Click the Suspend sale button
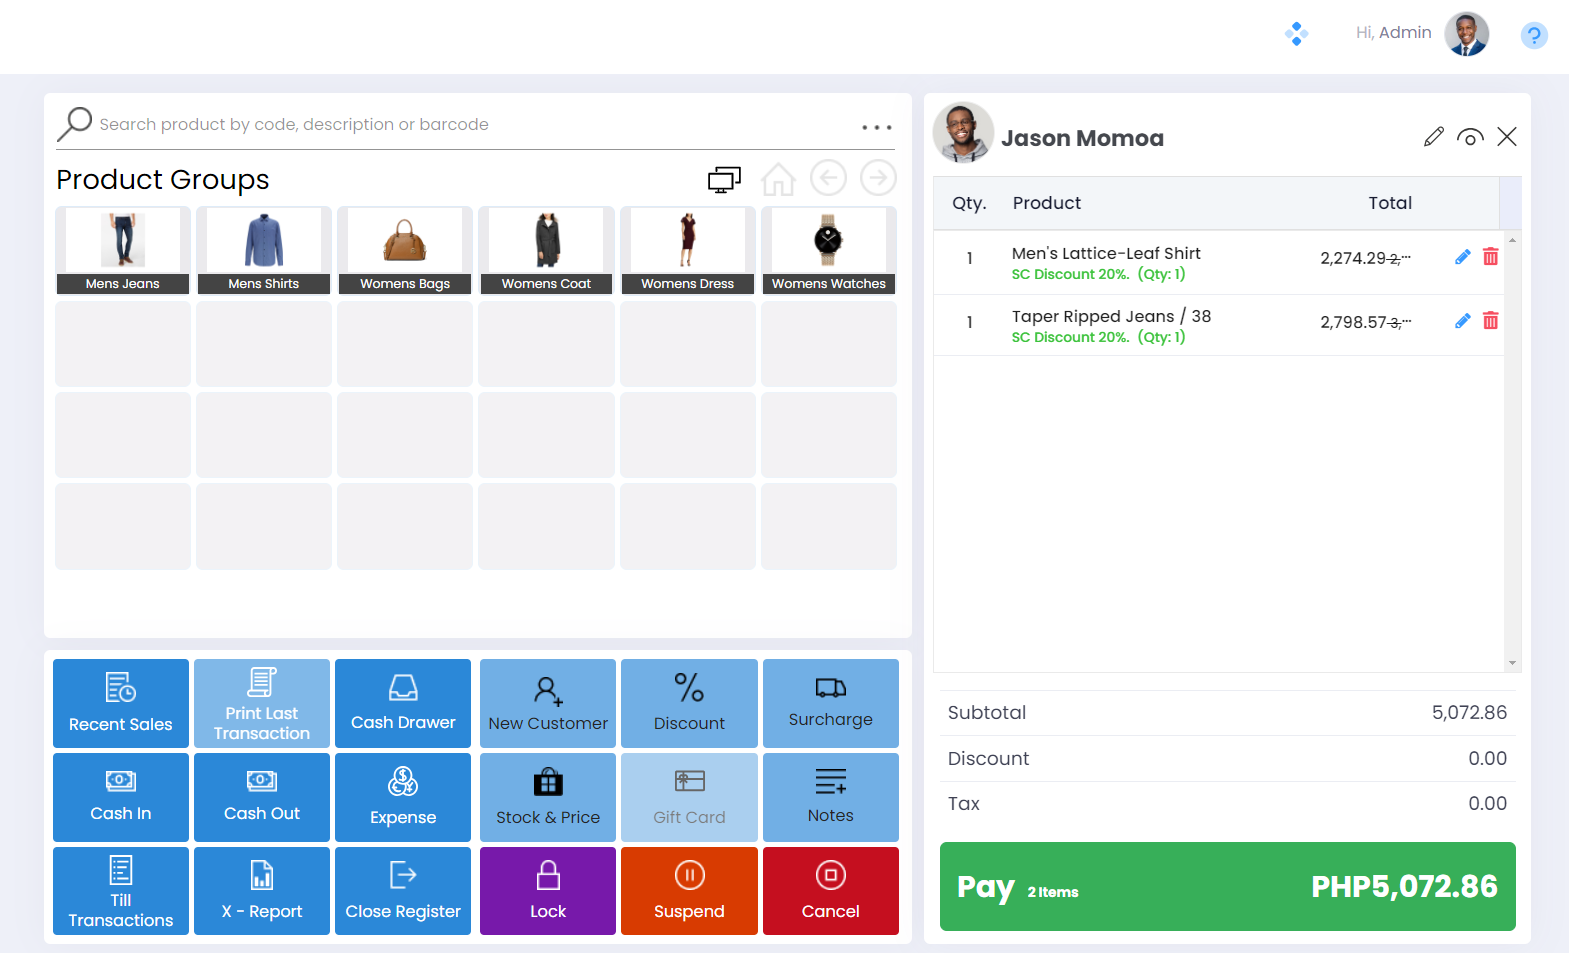This screenshot has height=953, width=1569. [x=689, y=890]
